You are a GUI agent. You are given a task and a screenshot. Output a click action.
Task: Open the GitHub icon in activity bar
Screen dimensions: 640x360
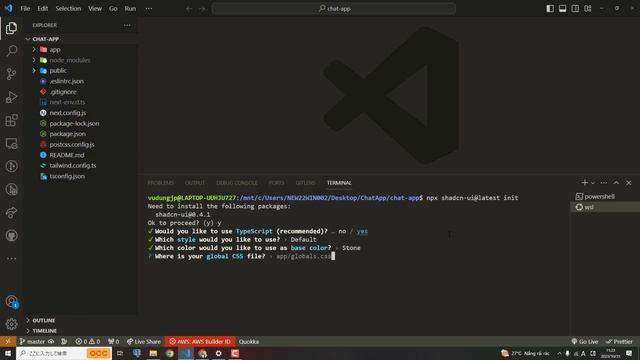[x=11, y=236]
